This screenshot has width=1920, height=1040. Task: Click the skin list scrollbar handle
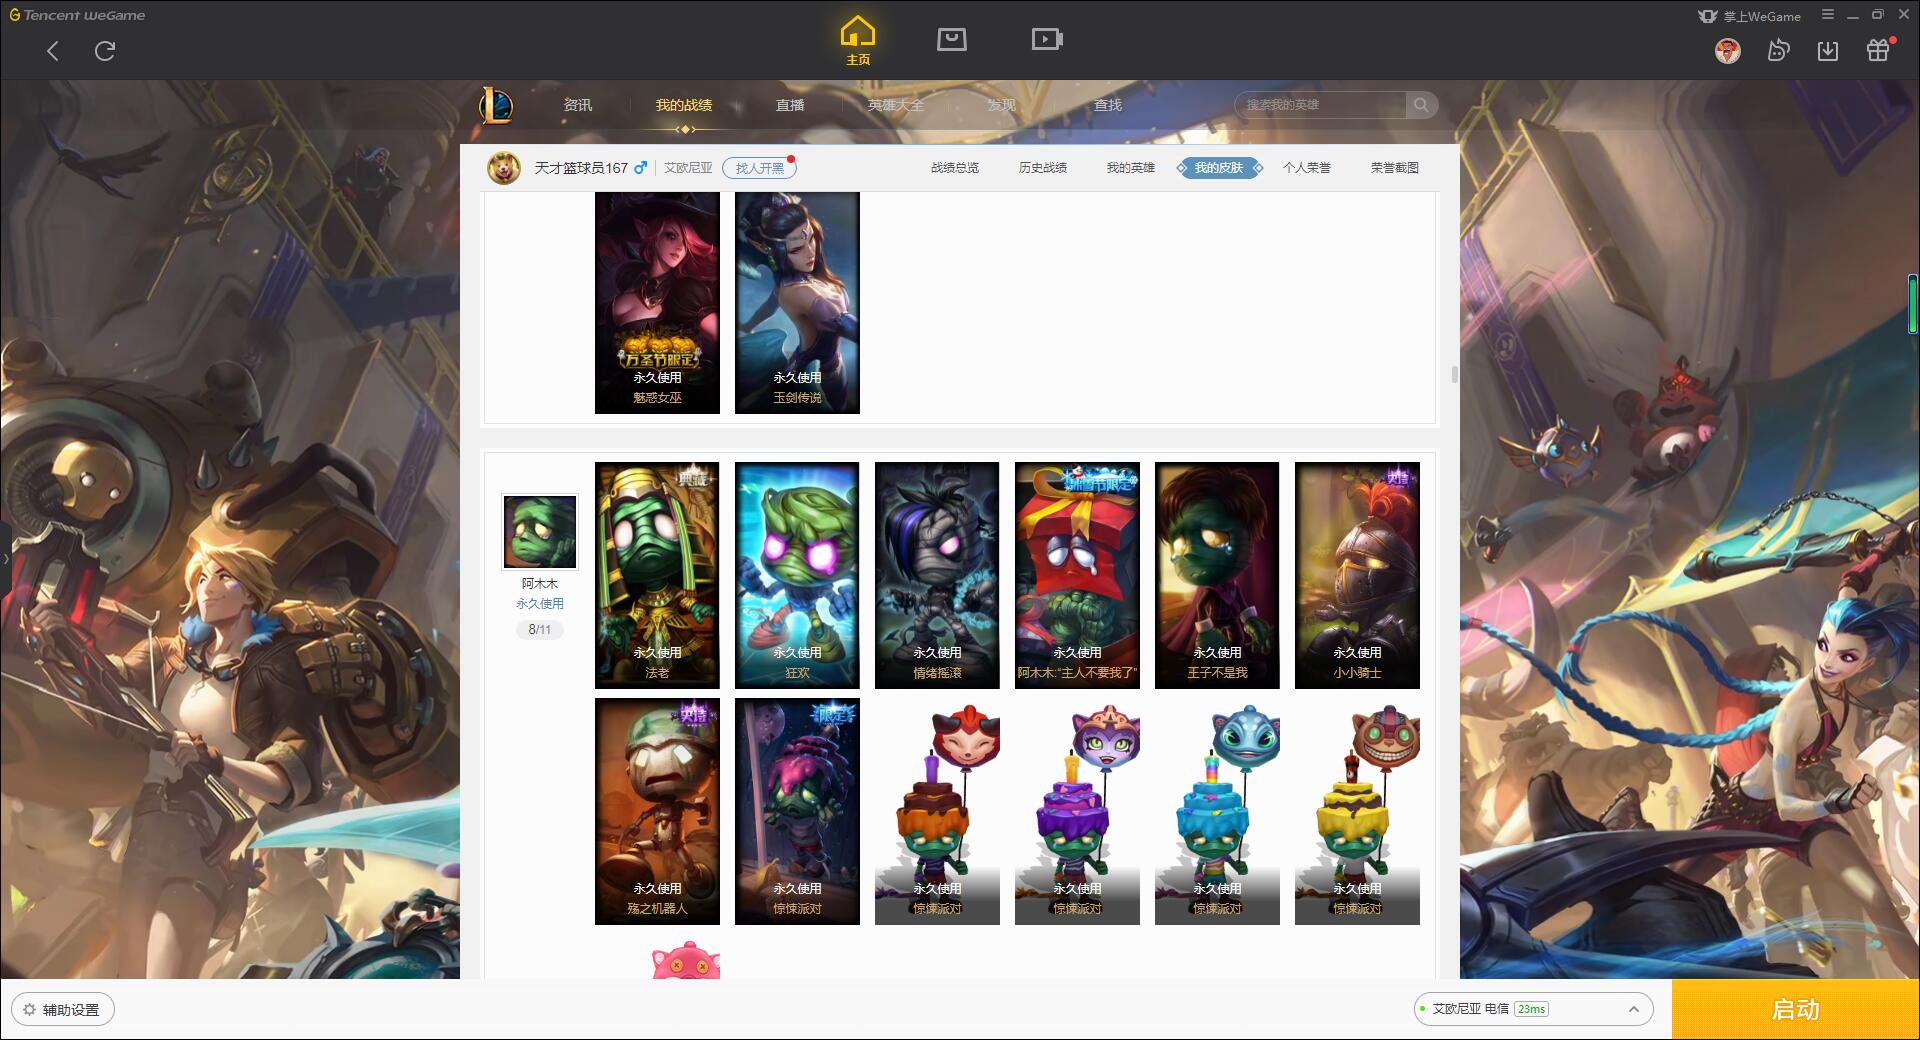1454,375
